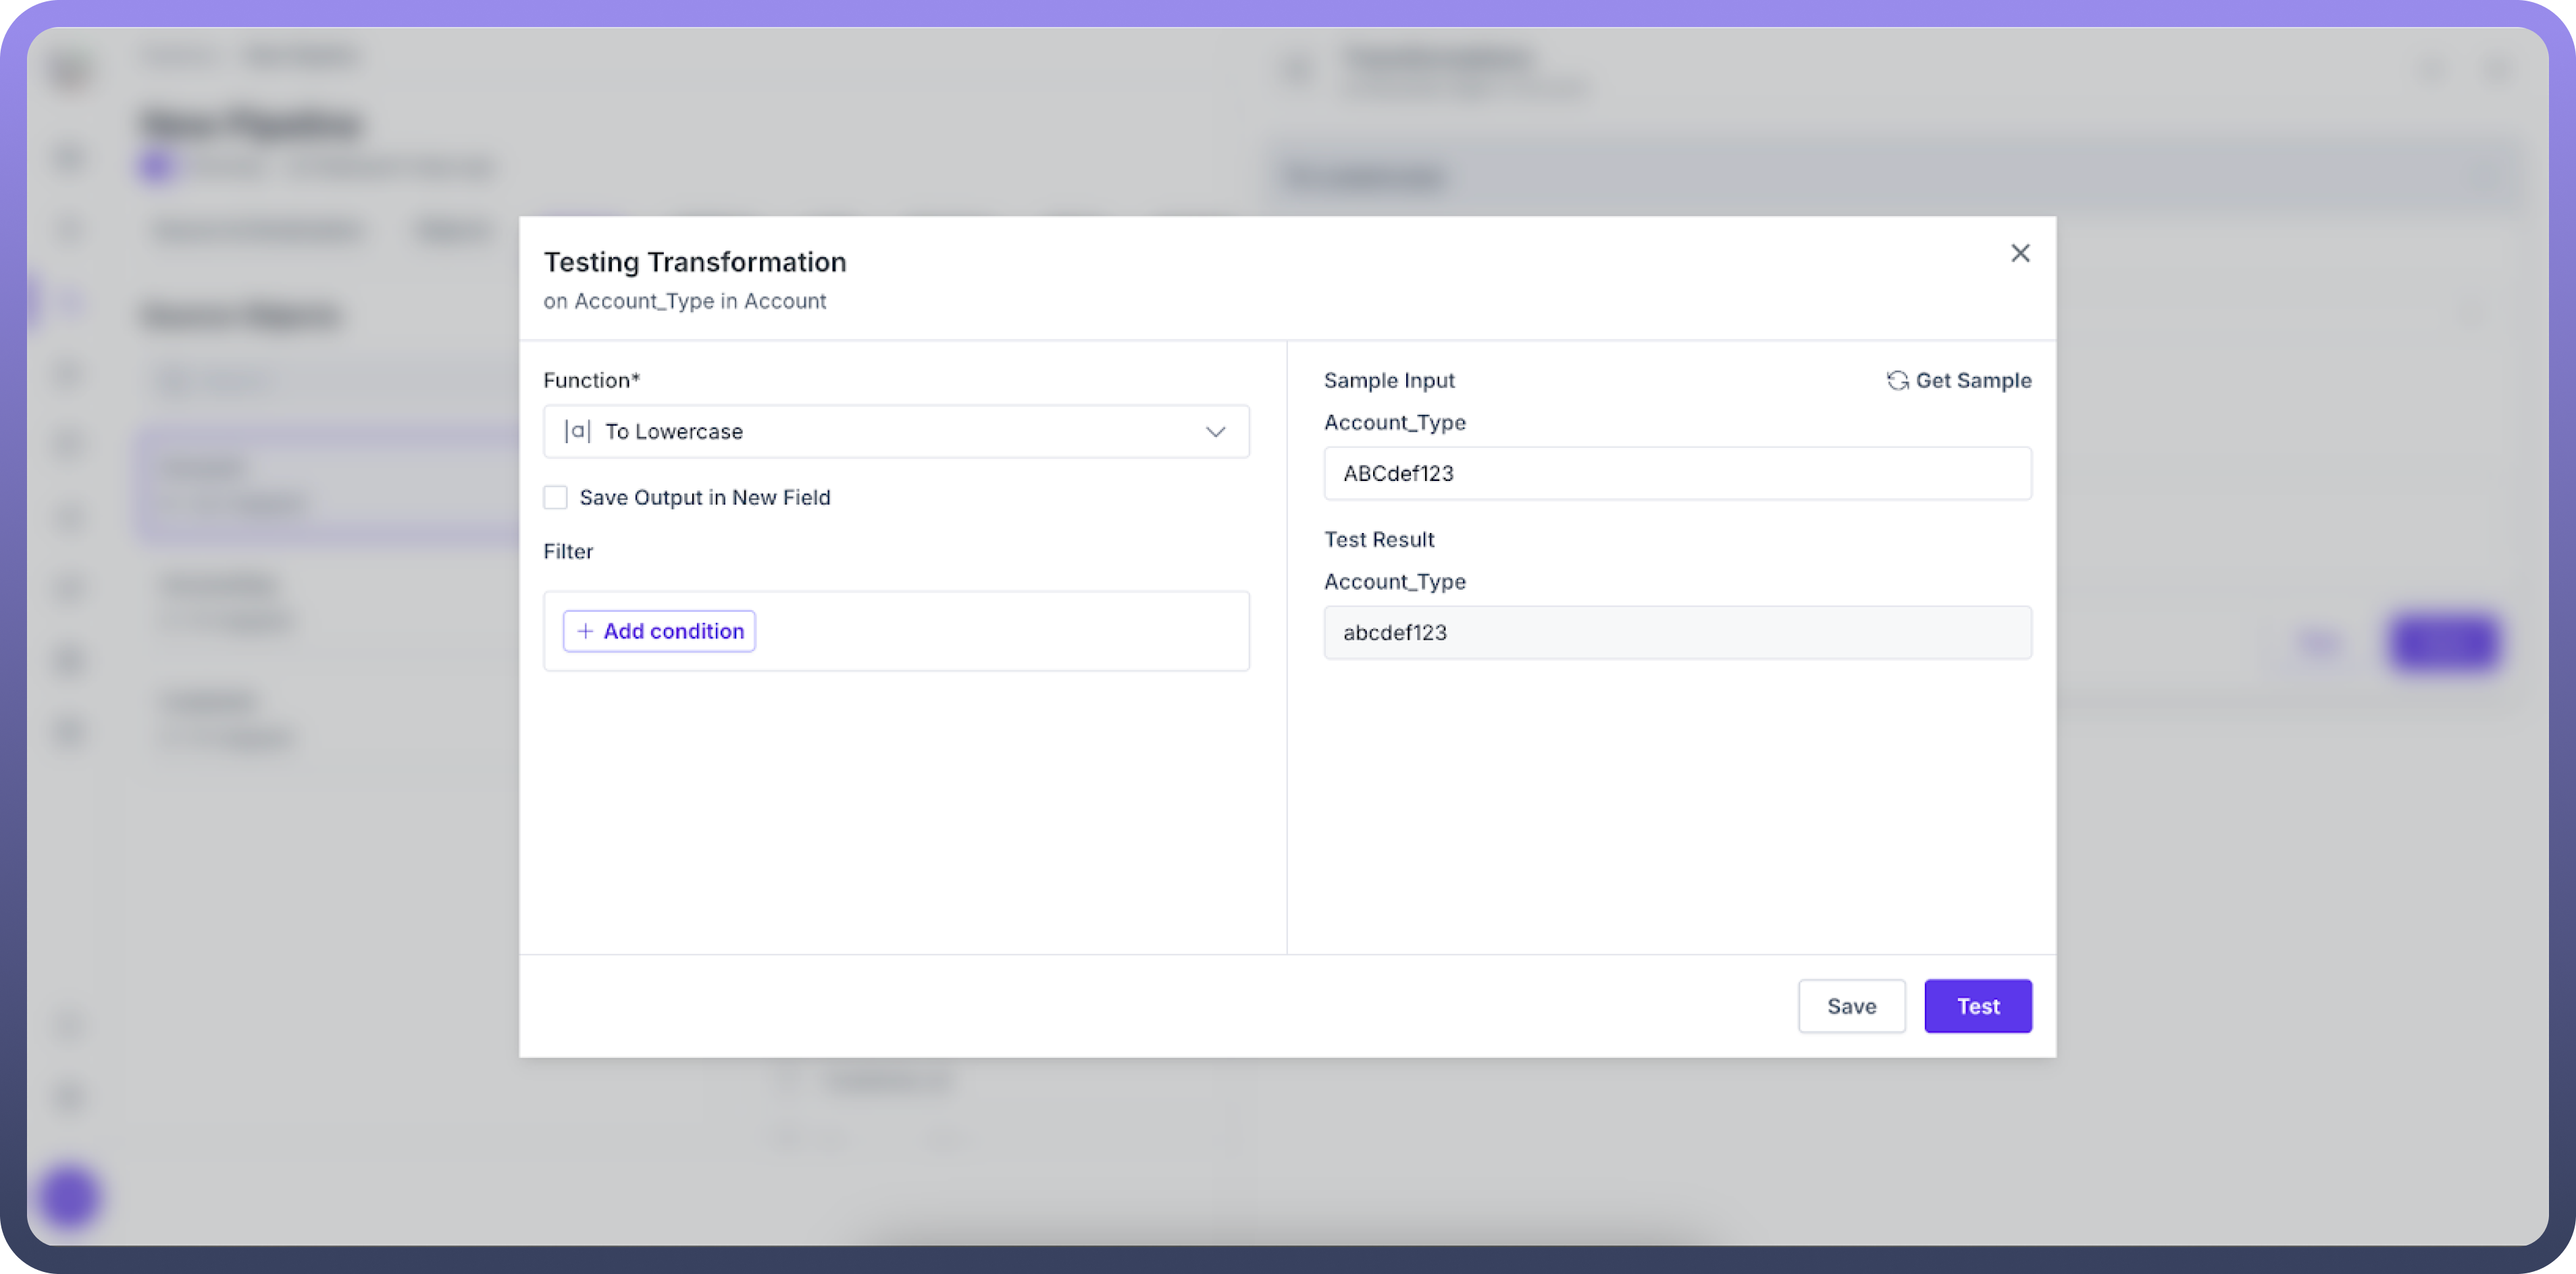Click the empty Filter conditions box area
2576x1274 pixels.
pyautogui.click(x=1000, y=631)
